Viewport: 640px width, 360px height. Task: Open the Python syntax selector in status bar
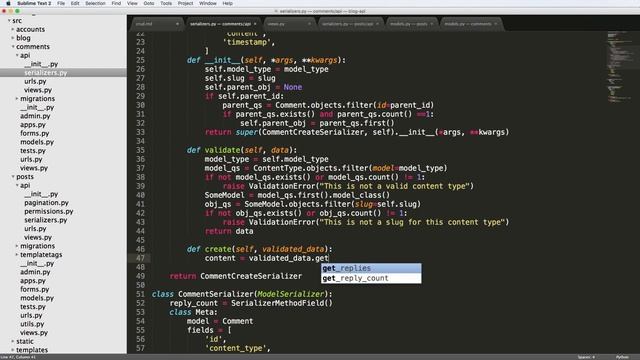[x=622, y=357]
